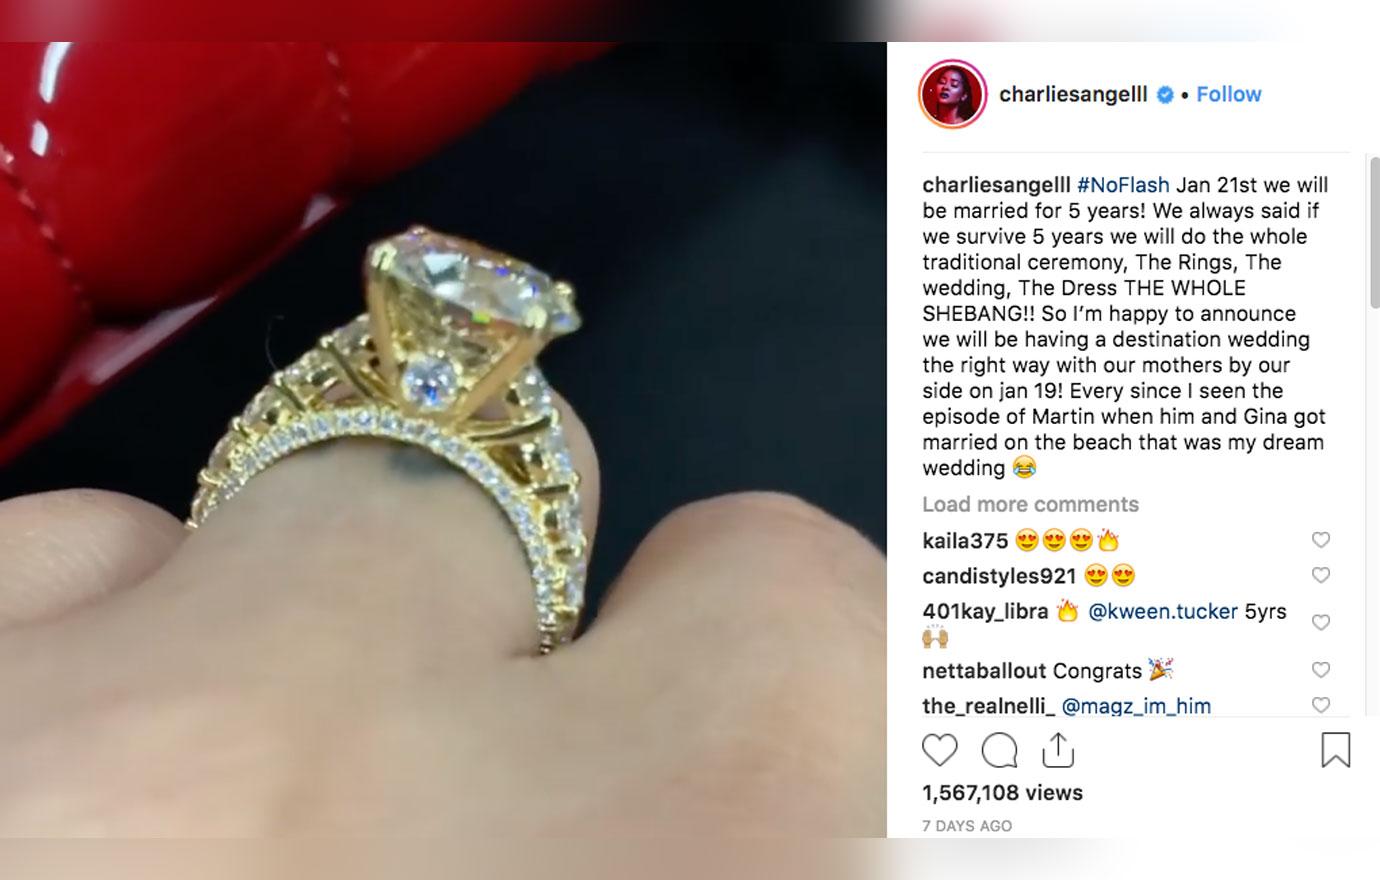The width and height of the screenshot is (1380, 880).
Task: Like candistyles921's comment
Action: [1321, 575]
